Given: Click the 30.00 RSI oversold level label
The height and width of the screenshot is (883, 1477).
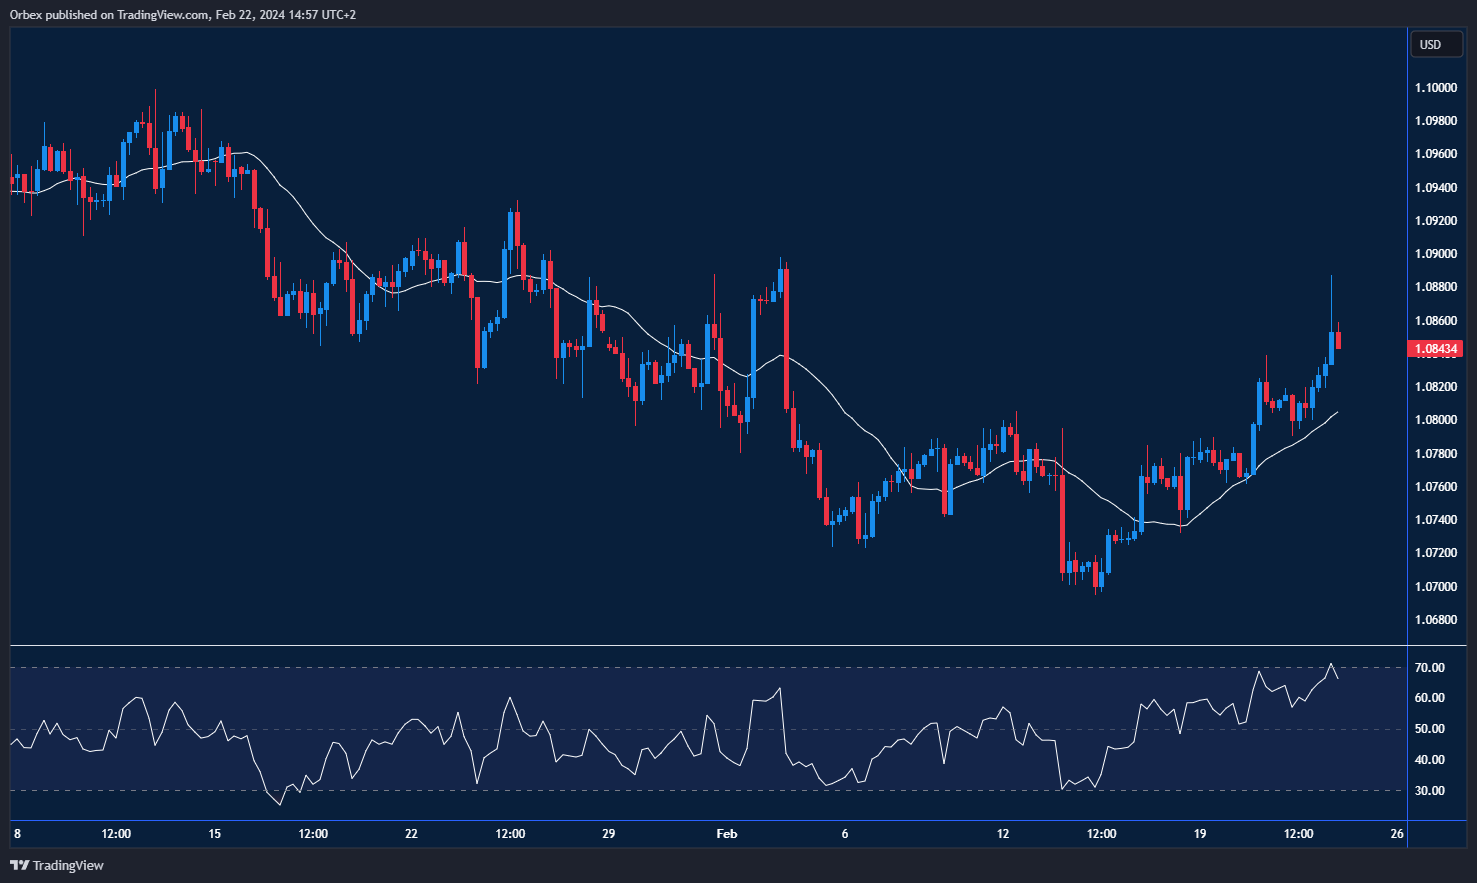Looking at the screenshot, I should tap(1429, 791).
